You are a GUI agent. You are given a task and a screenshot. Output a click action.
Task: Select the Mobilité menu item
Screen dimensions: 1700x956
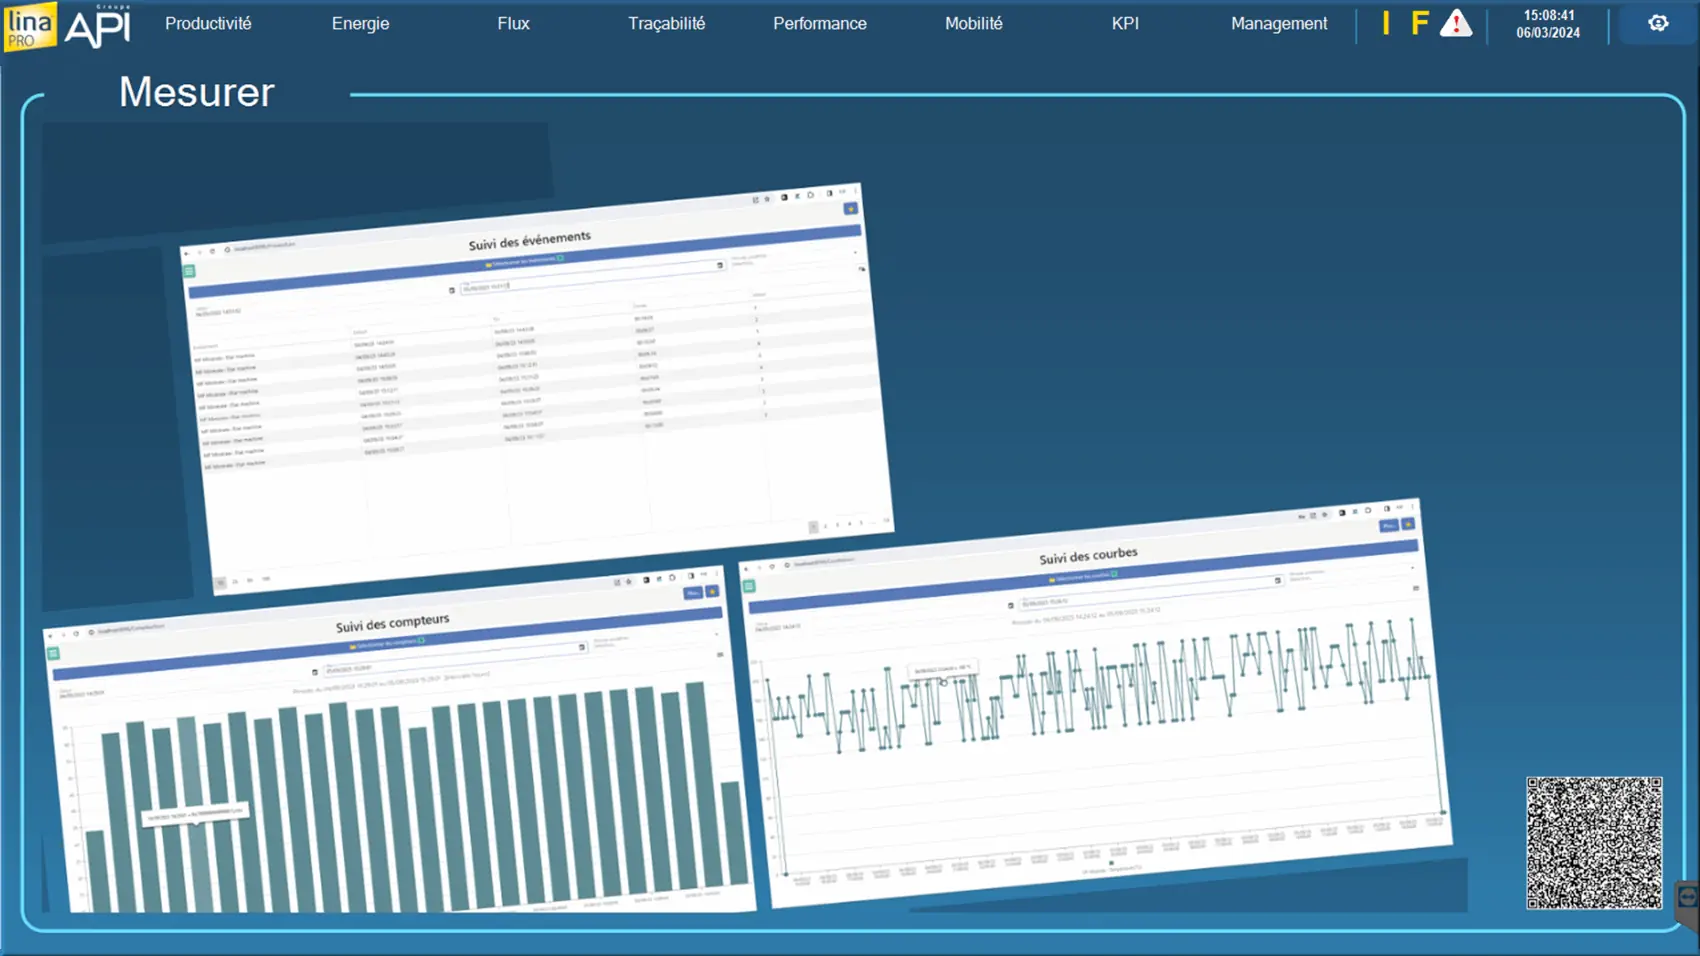973,23
